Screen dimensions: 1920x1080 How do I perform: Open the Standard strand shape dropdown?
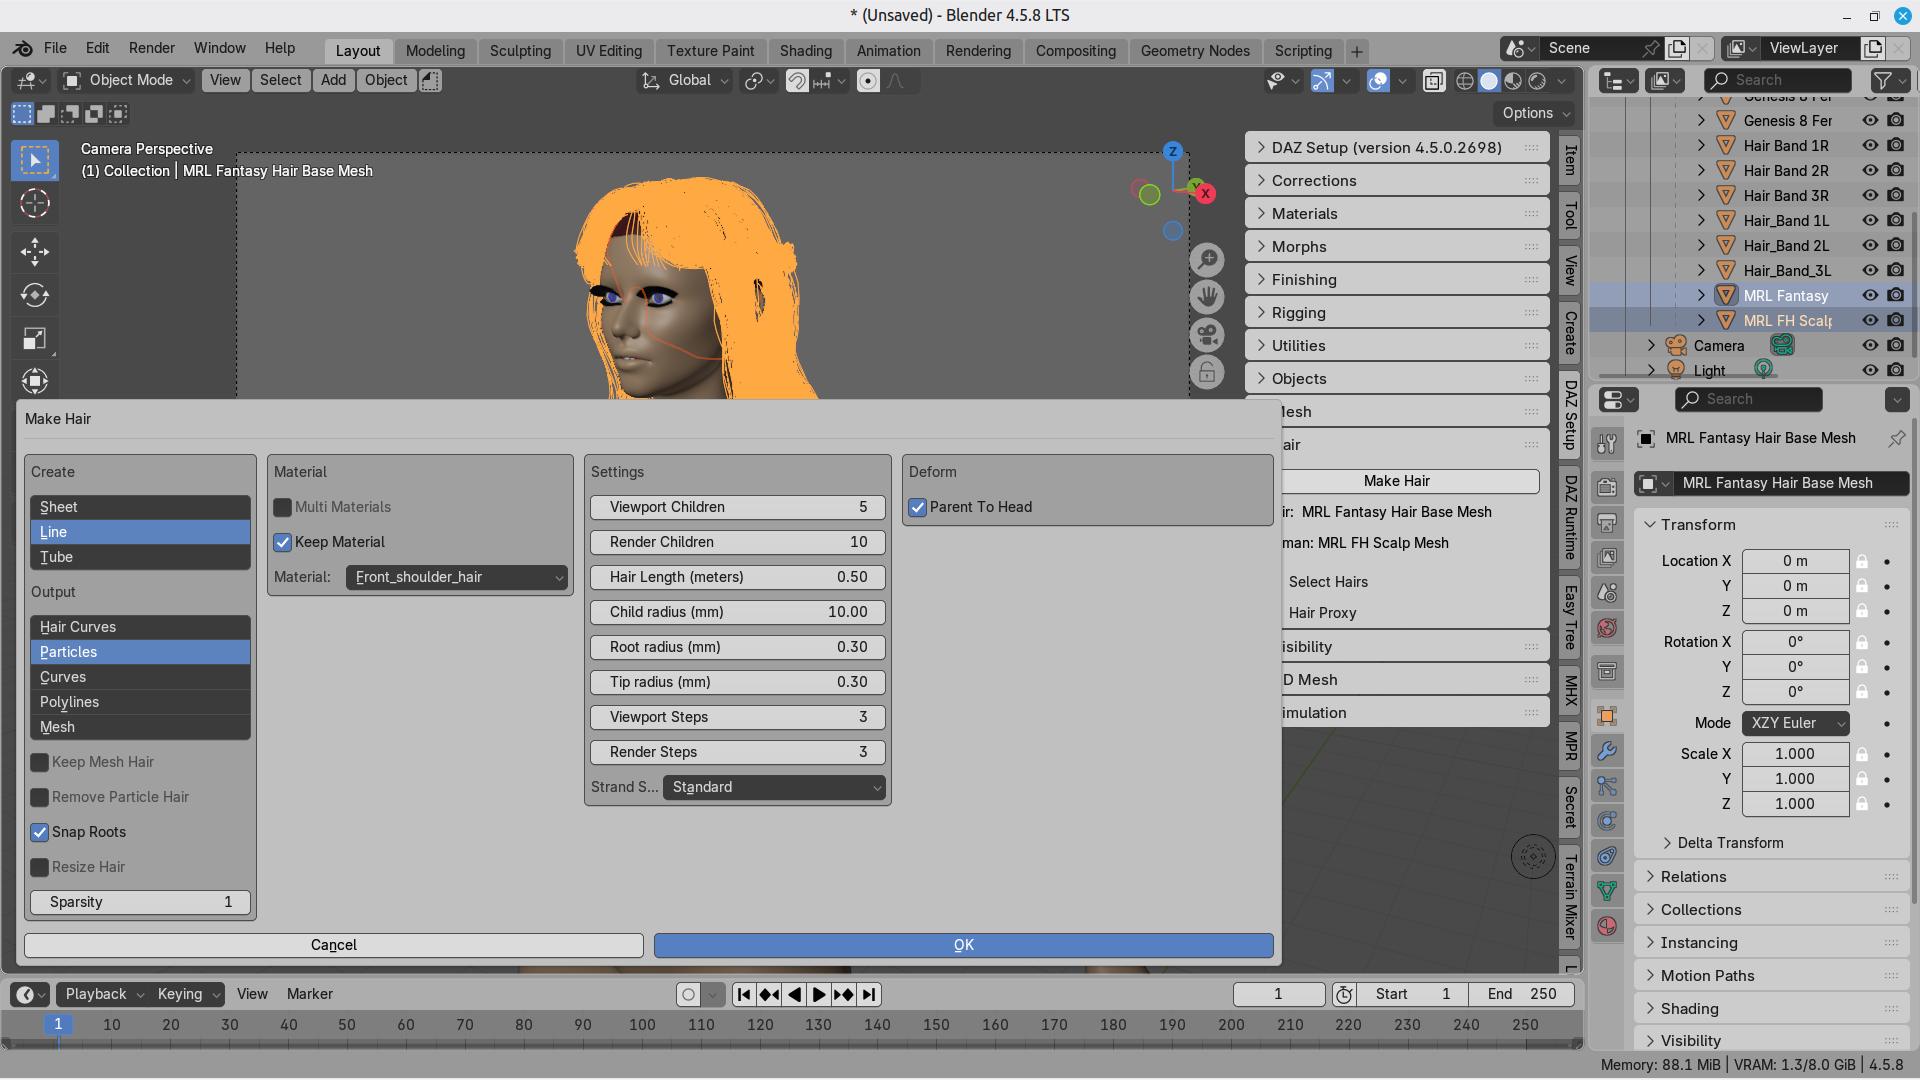coord(774,787)
